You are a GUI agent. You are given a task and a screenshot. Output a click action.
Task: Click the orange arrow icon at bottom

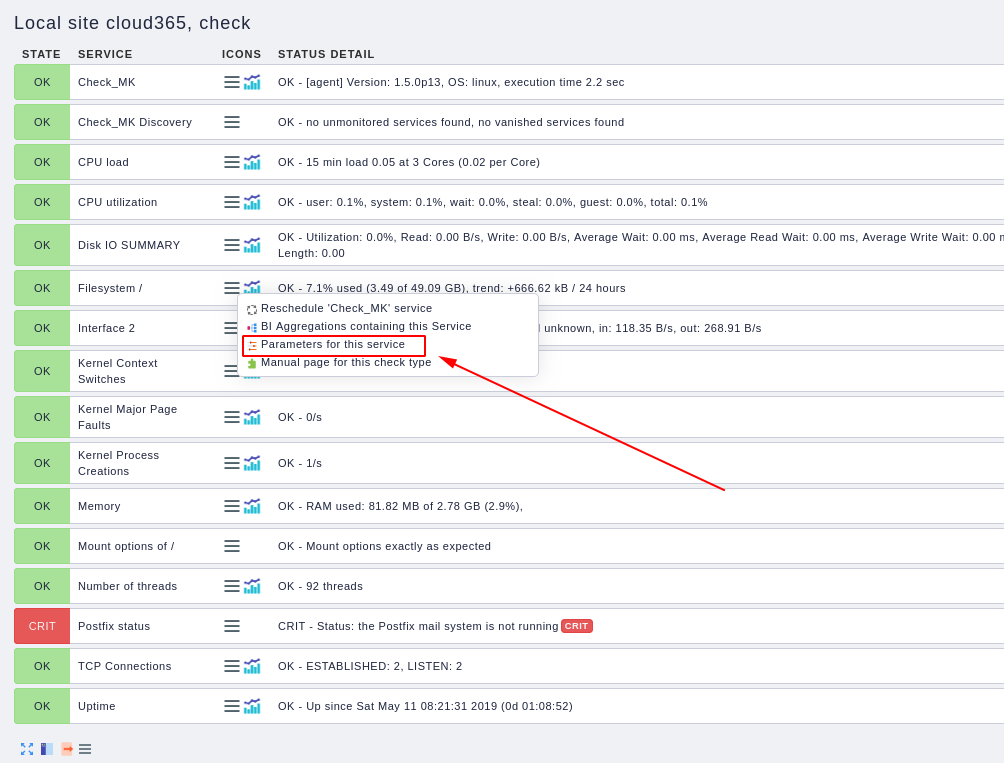coord(67,749)
